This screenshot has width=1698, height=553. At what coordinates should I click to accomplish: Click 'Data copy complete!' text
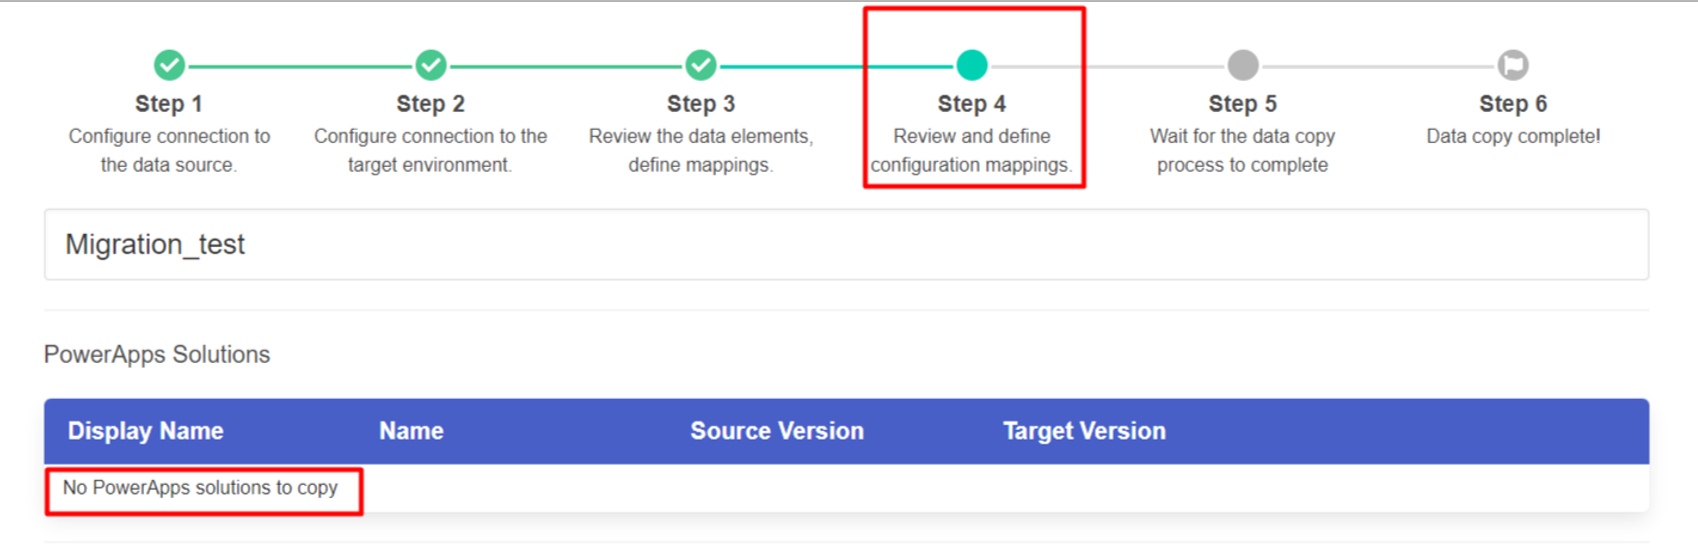click(x=1513, y=136)
